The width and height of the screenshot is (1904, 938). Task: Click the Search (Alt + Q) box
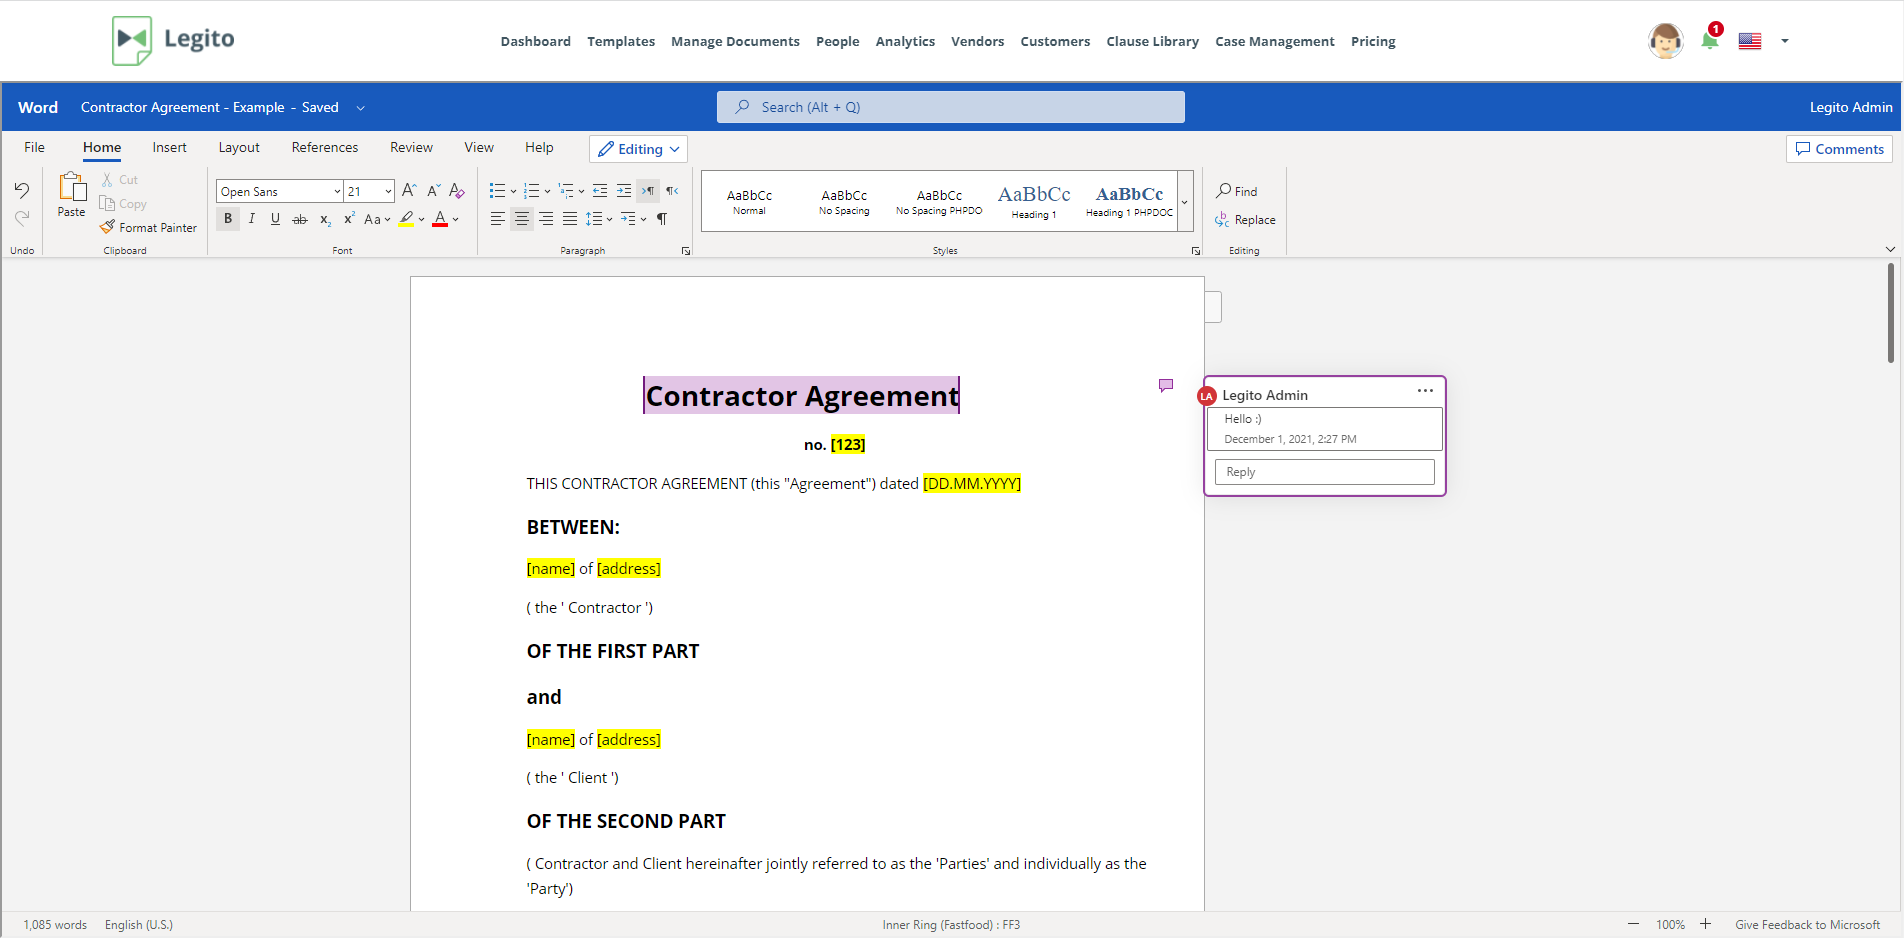950,107
